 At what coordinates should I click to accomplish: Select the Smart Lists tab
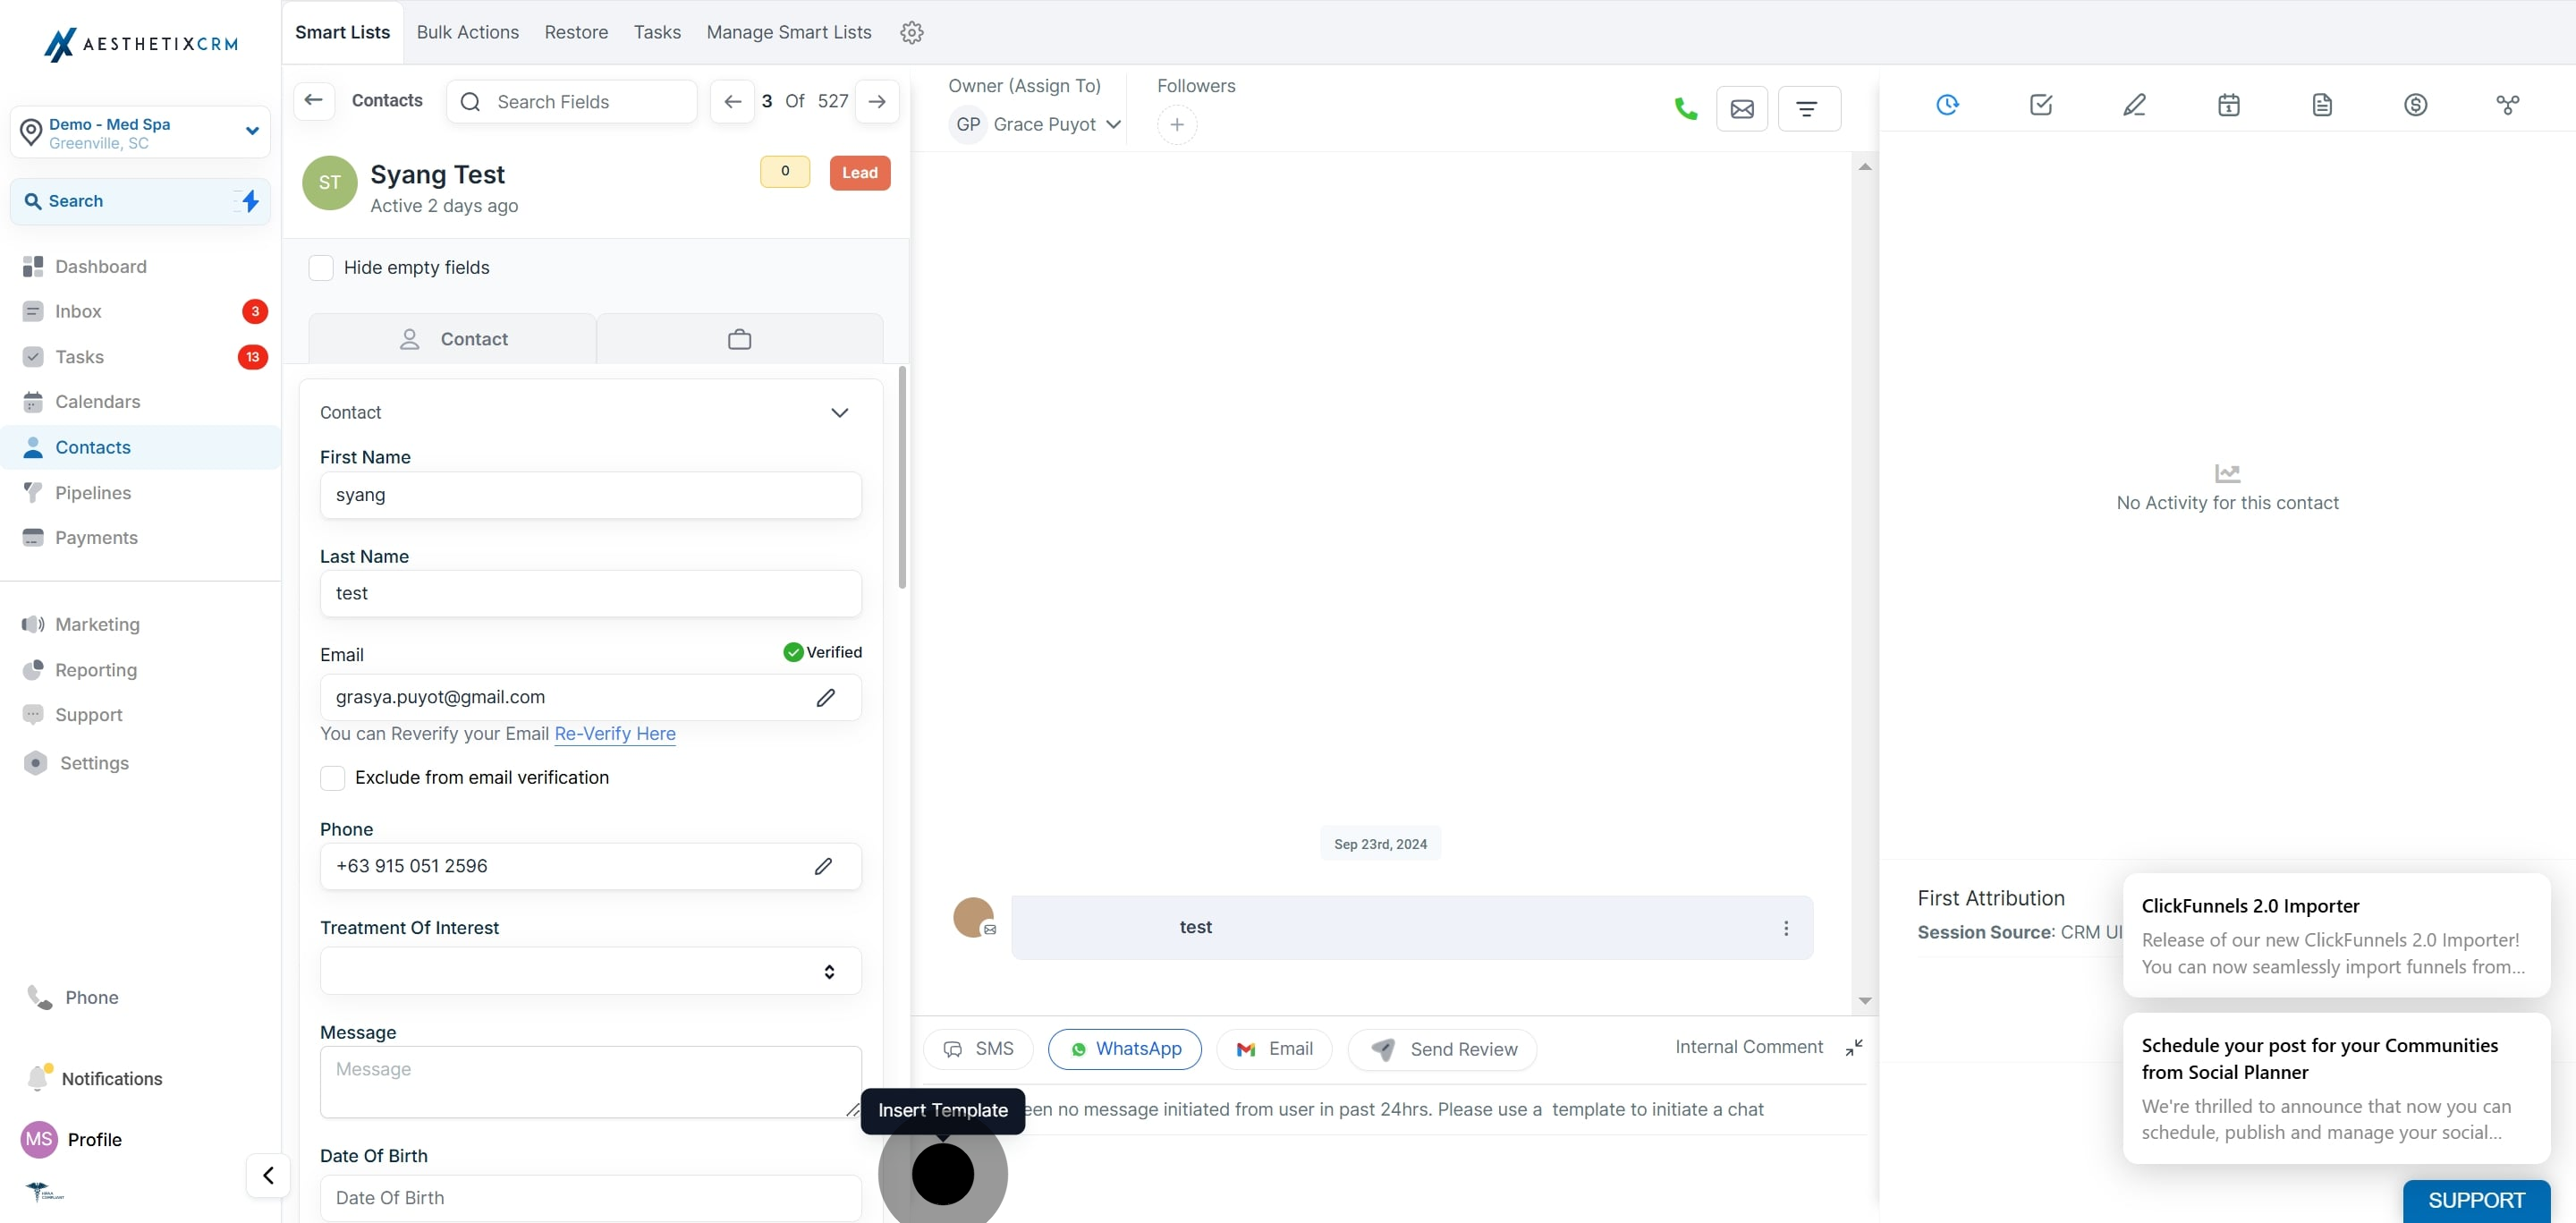(x=342, y=32)
